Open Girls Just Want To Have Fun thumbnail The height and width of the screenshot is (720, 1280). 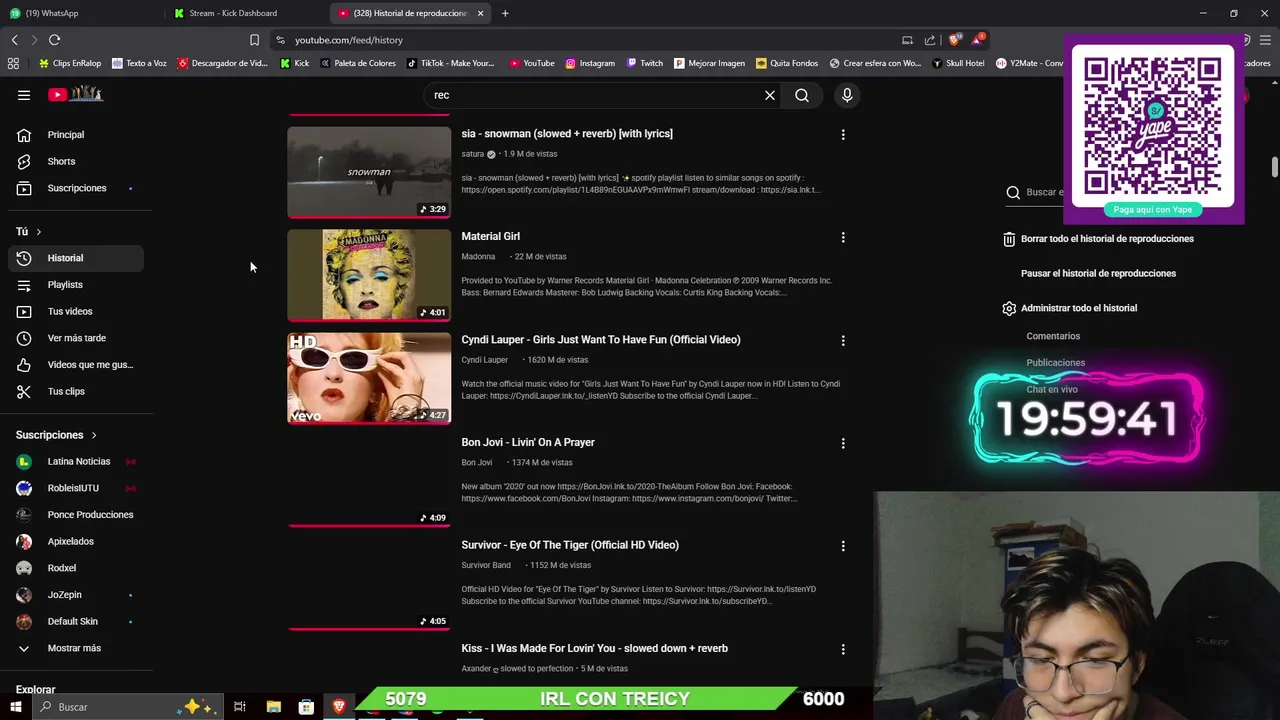(x=369, y=378)
